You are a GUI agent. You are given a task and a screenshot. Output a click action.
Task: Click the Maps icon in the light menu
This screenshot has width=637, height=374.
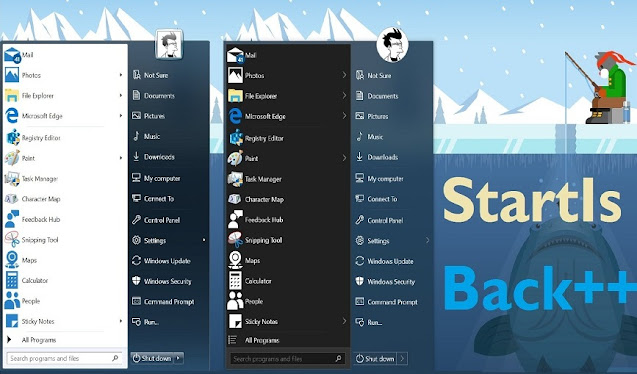coord(12,260)
